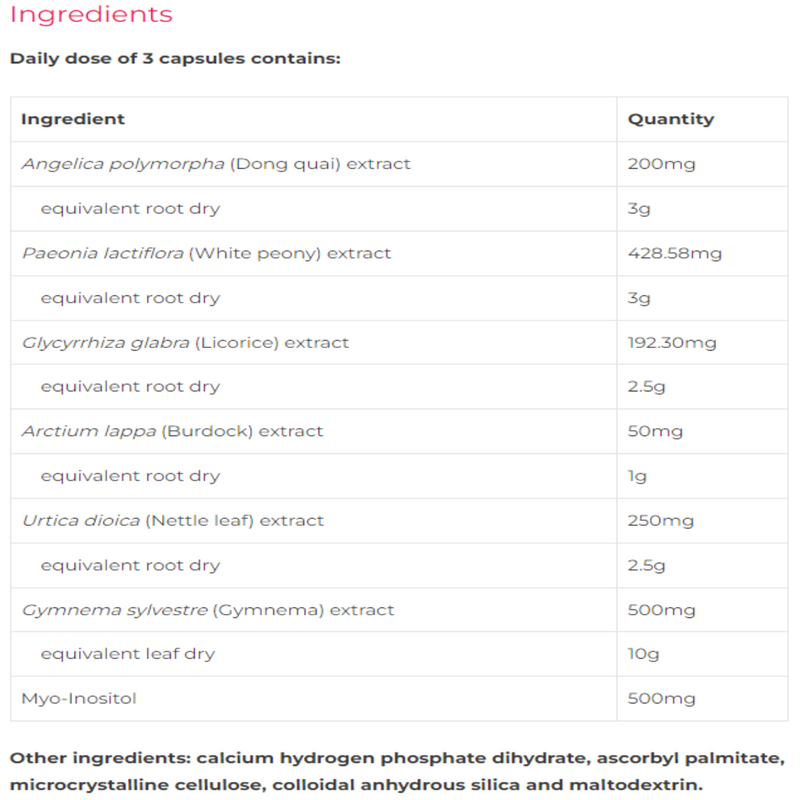Click the 10g quantity value
The image size is (800, 800).
[x=643, y=654]
